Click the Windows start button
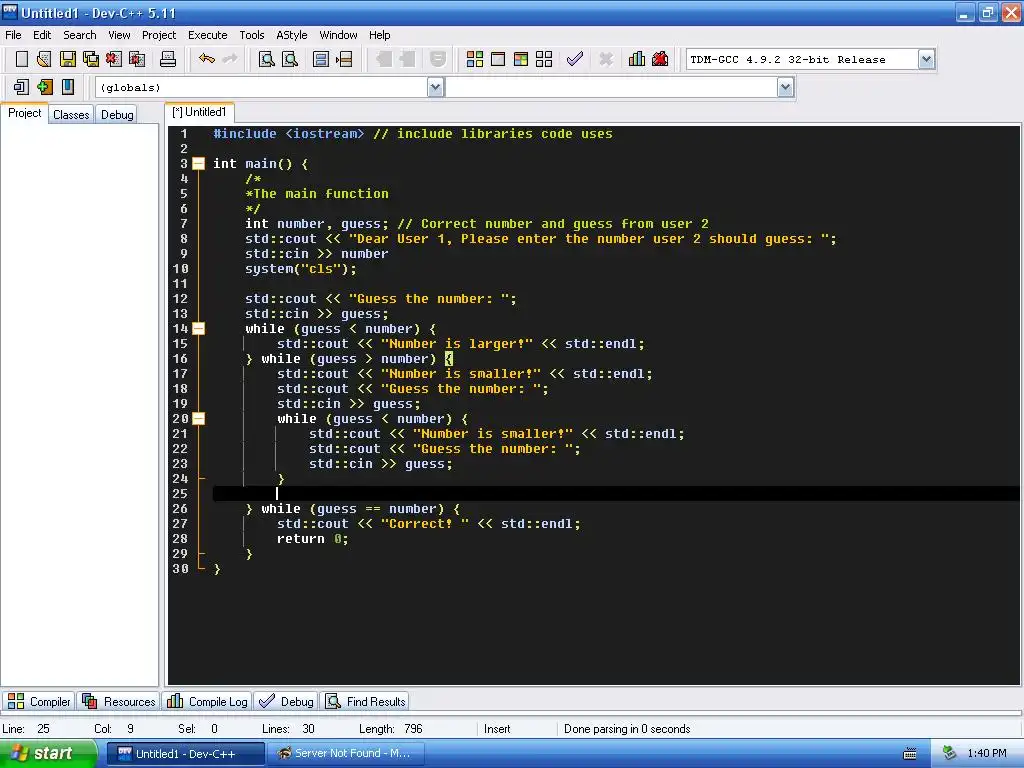The image size is (1024, 768). 48,754
